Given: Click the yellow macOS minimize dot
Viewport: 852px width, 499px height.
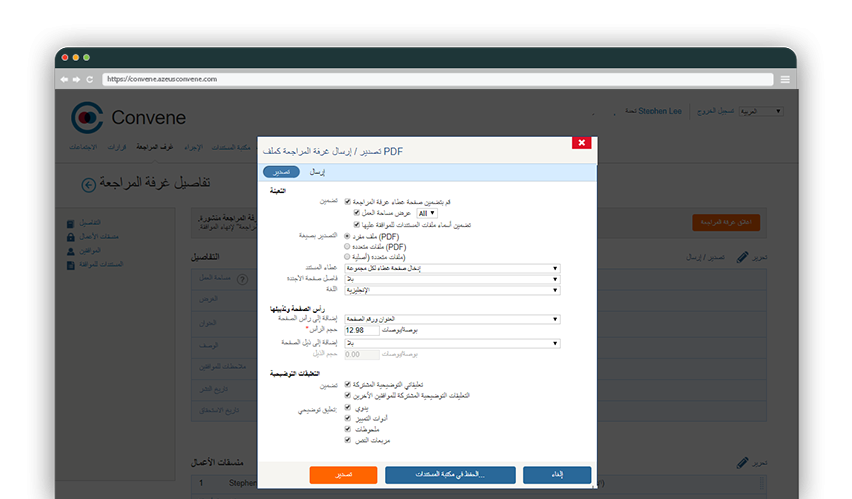Looking at the screenshot, I should point(76,58).
